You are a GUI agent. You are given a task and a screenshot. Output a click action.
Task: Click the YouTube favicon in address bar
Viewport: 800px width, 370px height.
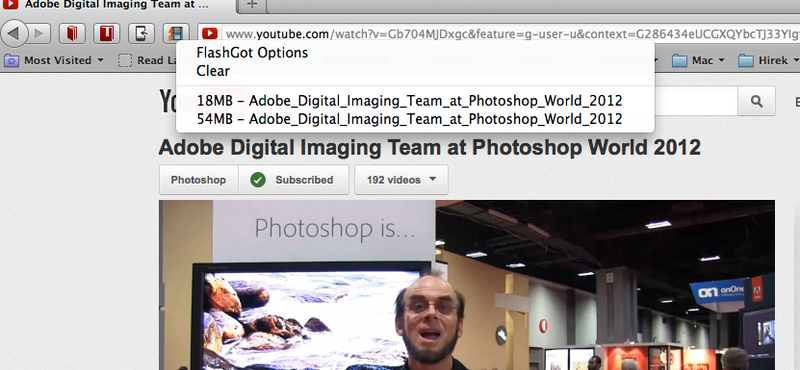click(x=210, y=34)
